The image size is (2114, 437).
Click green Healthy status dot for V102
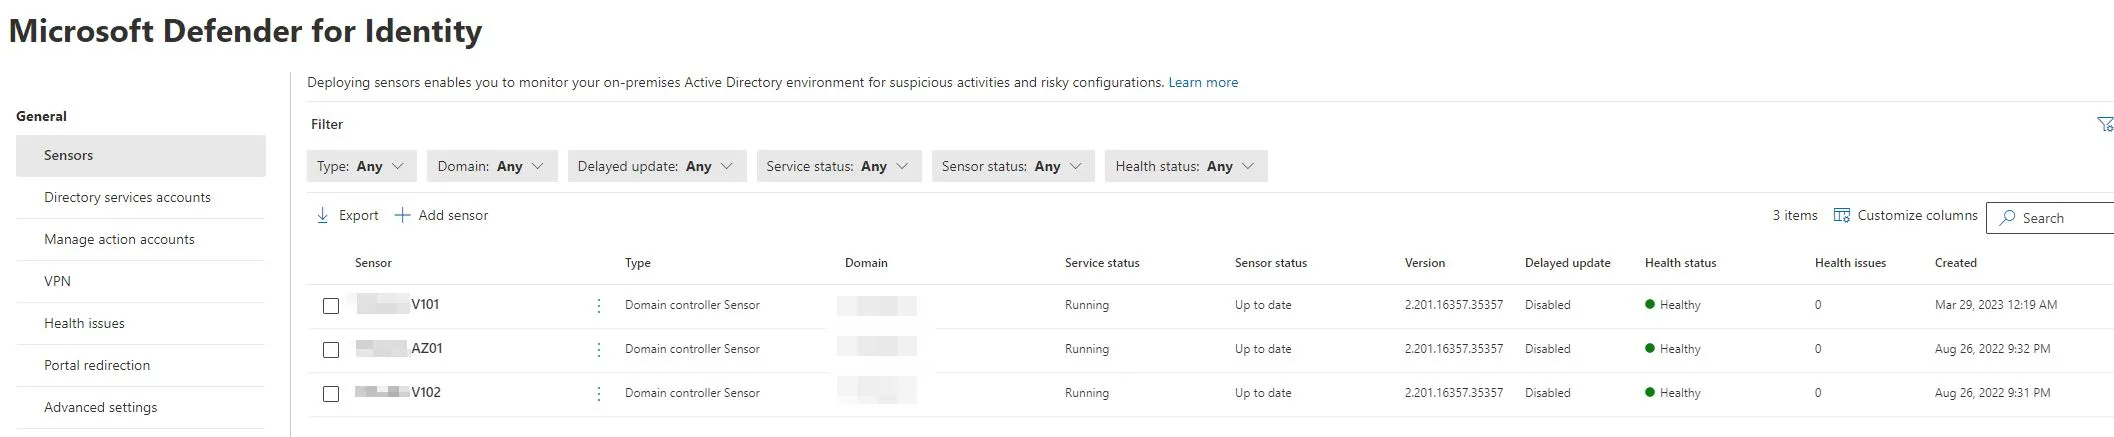1650,392
